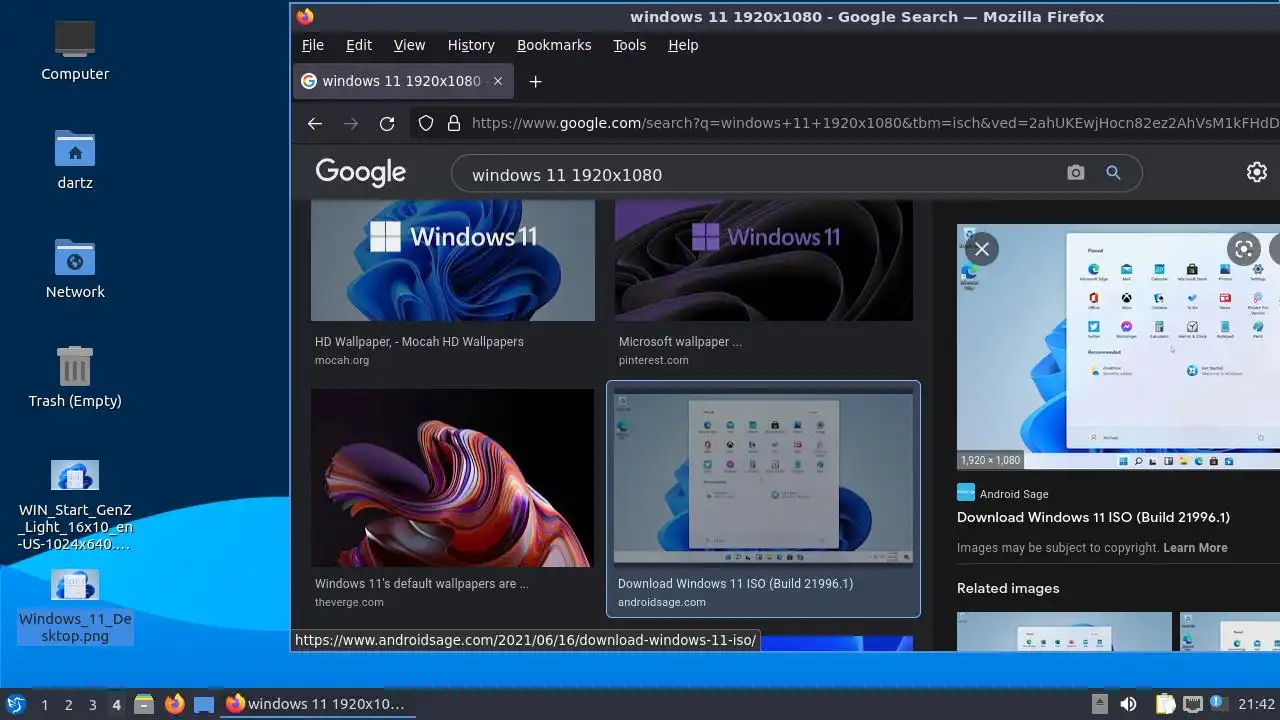
Task: Open the Edit menu
Action: point(359,45)
